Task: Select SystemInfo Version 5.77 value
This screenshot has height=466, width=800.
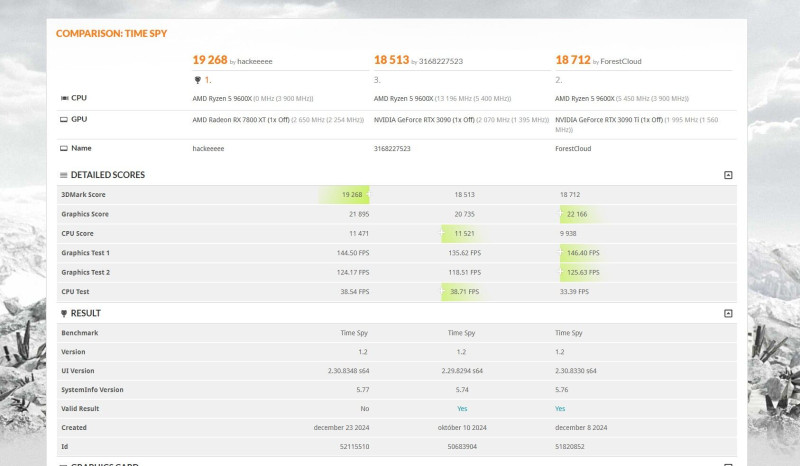Action: coord(363,390)
